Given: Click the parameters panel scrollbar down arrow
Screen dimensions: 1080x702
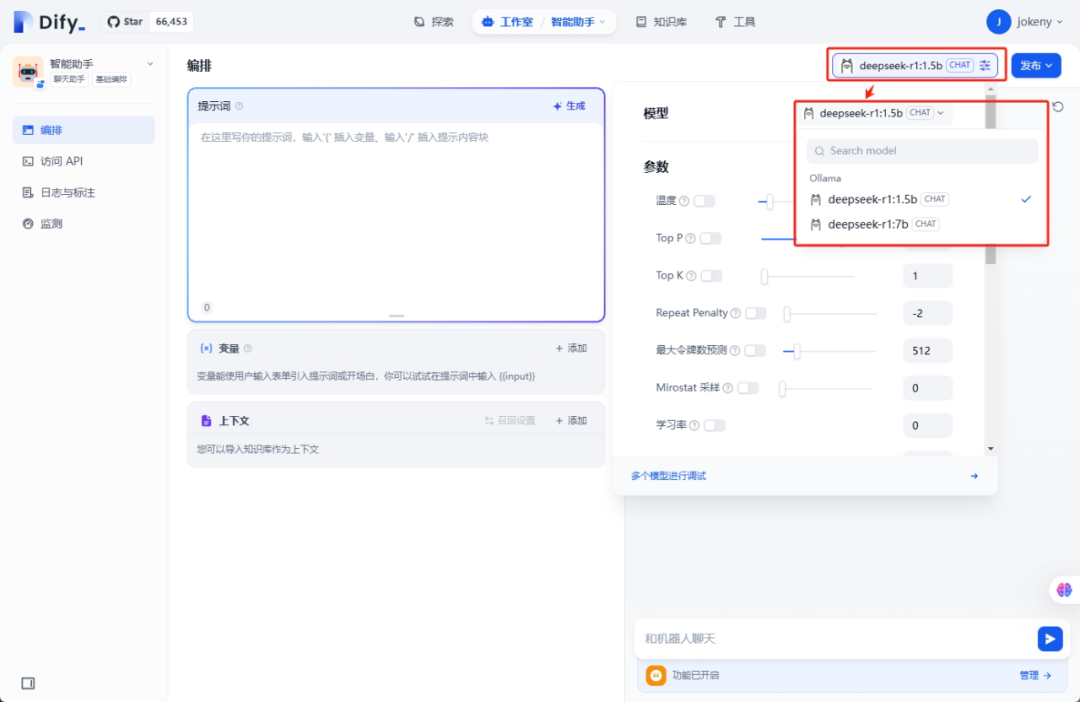Looking at the screenshot, I should click(990, 448).
